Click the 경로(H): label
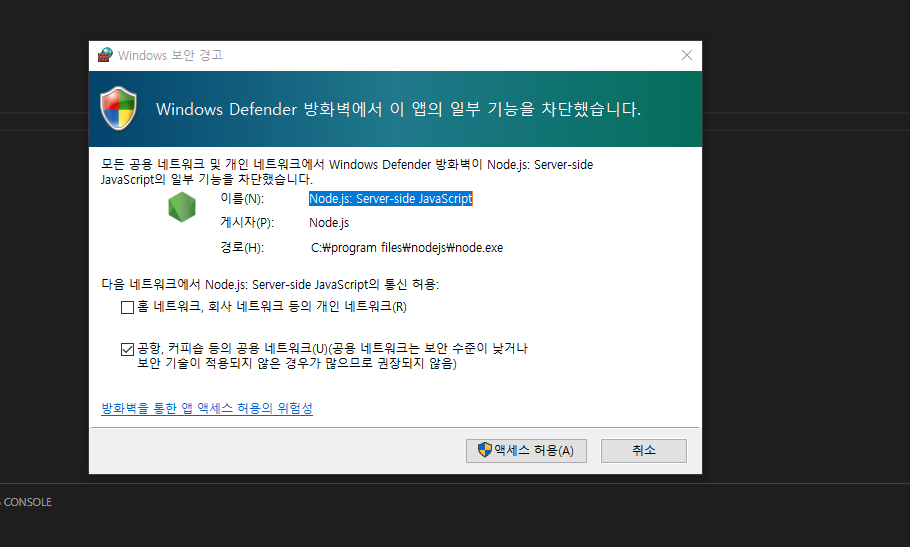The width and height of the screenshot is (910, 547). (242, 248)
